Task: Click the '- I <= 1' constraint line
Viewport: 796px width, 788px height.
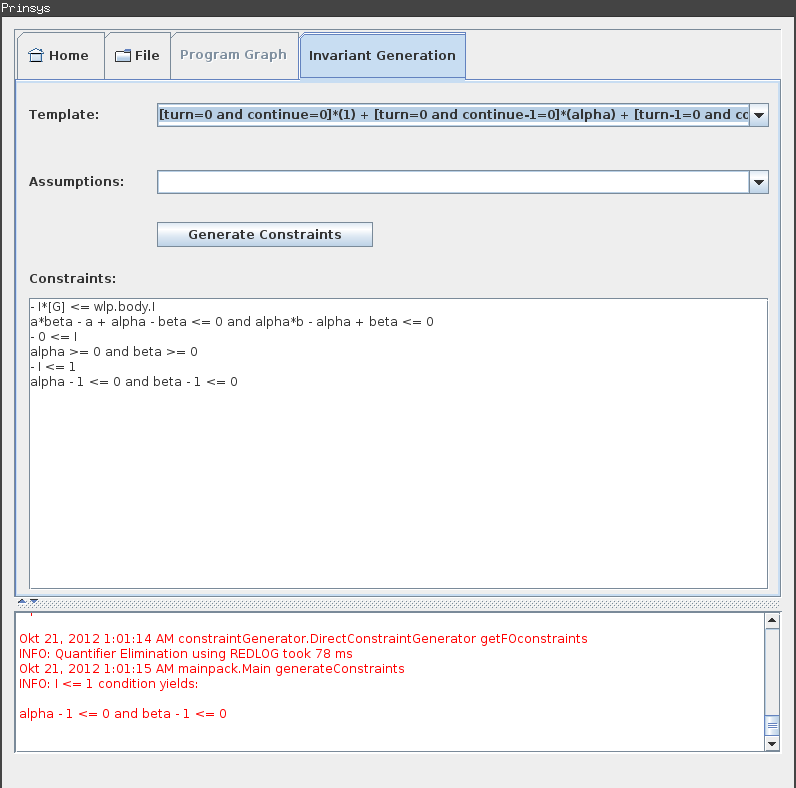Action: (53, 367)
